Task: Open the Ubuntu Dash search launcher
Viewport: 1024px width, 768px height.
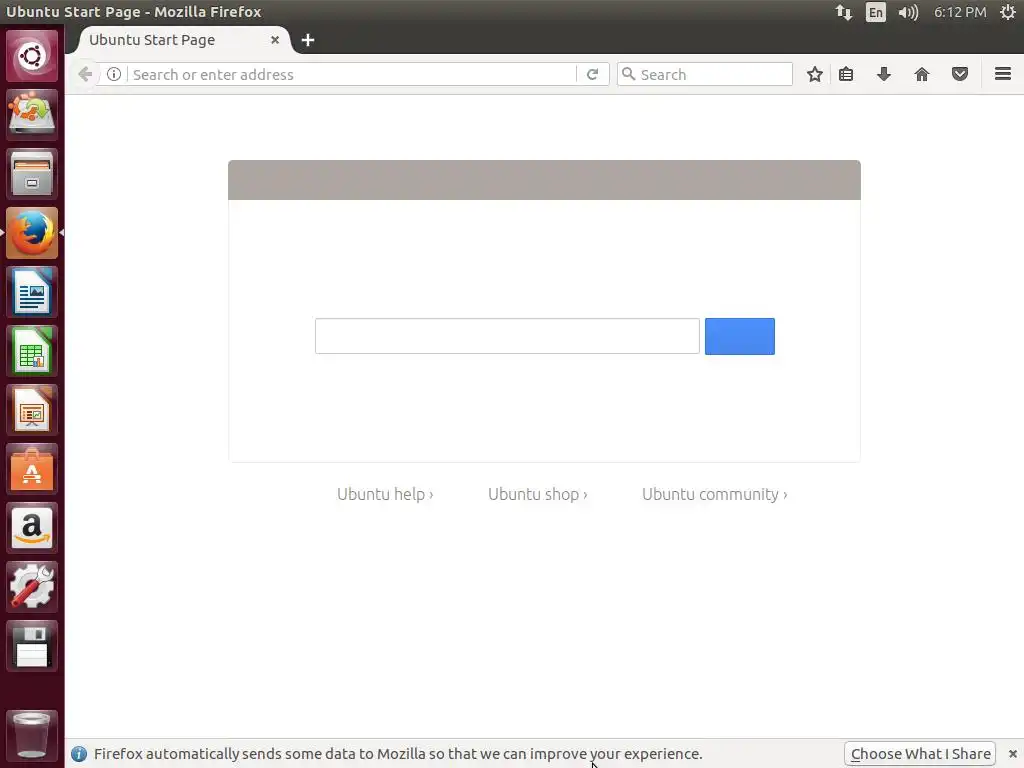Action: tap(31, 56)
